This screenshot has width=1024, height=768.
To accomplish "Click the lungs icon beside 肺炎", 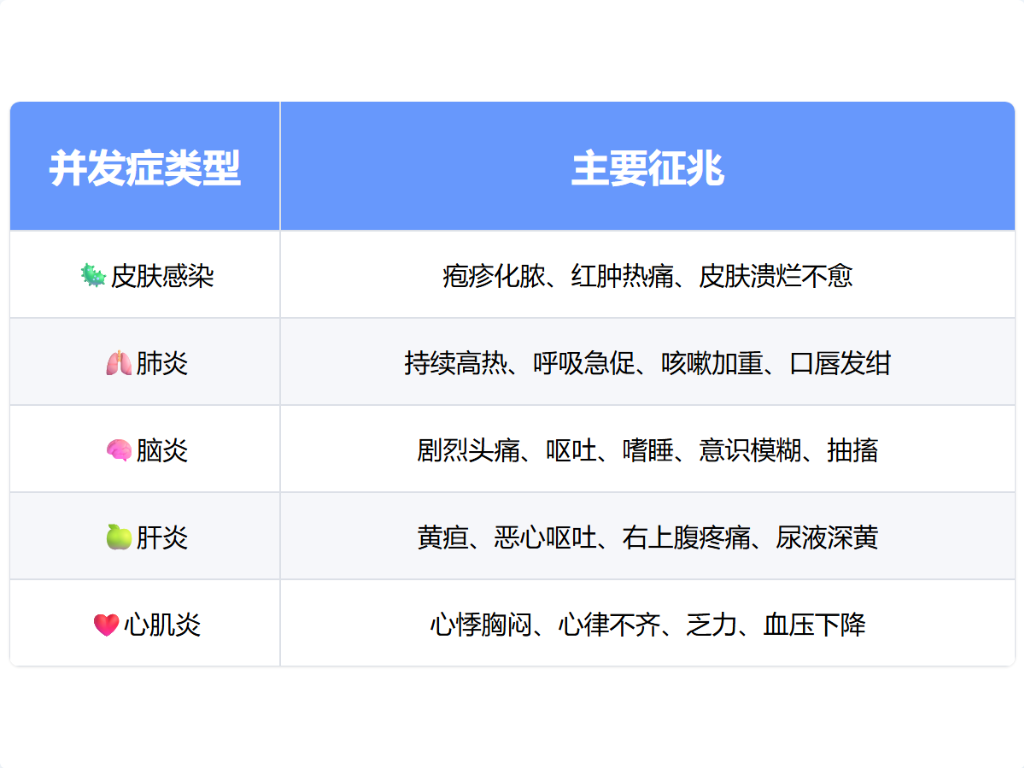I will point(118,363).
